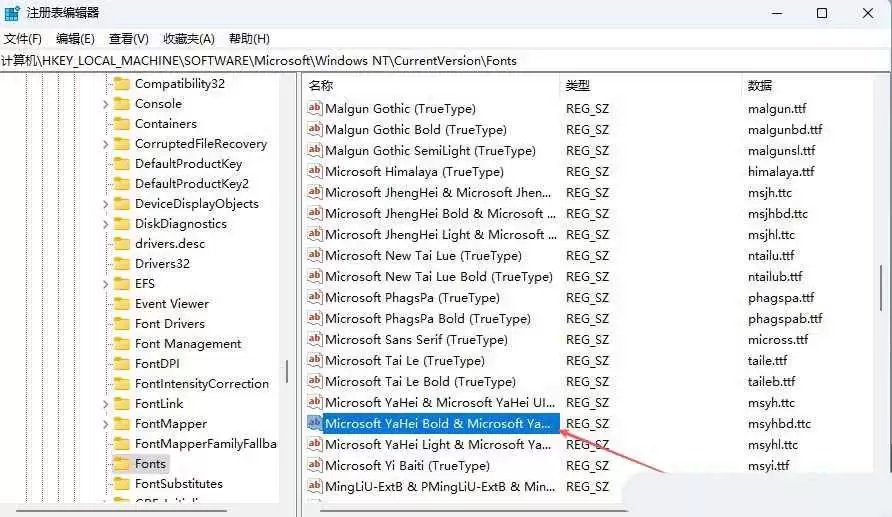Expand the DeviceDisplayObjects tree node
This screenshot has width=892, height=517.
point(105,204)
